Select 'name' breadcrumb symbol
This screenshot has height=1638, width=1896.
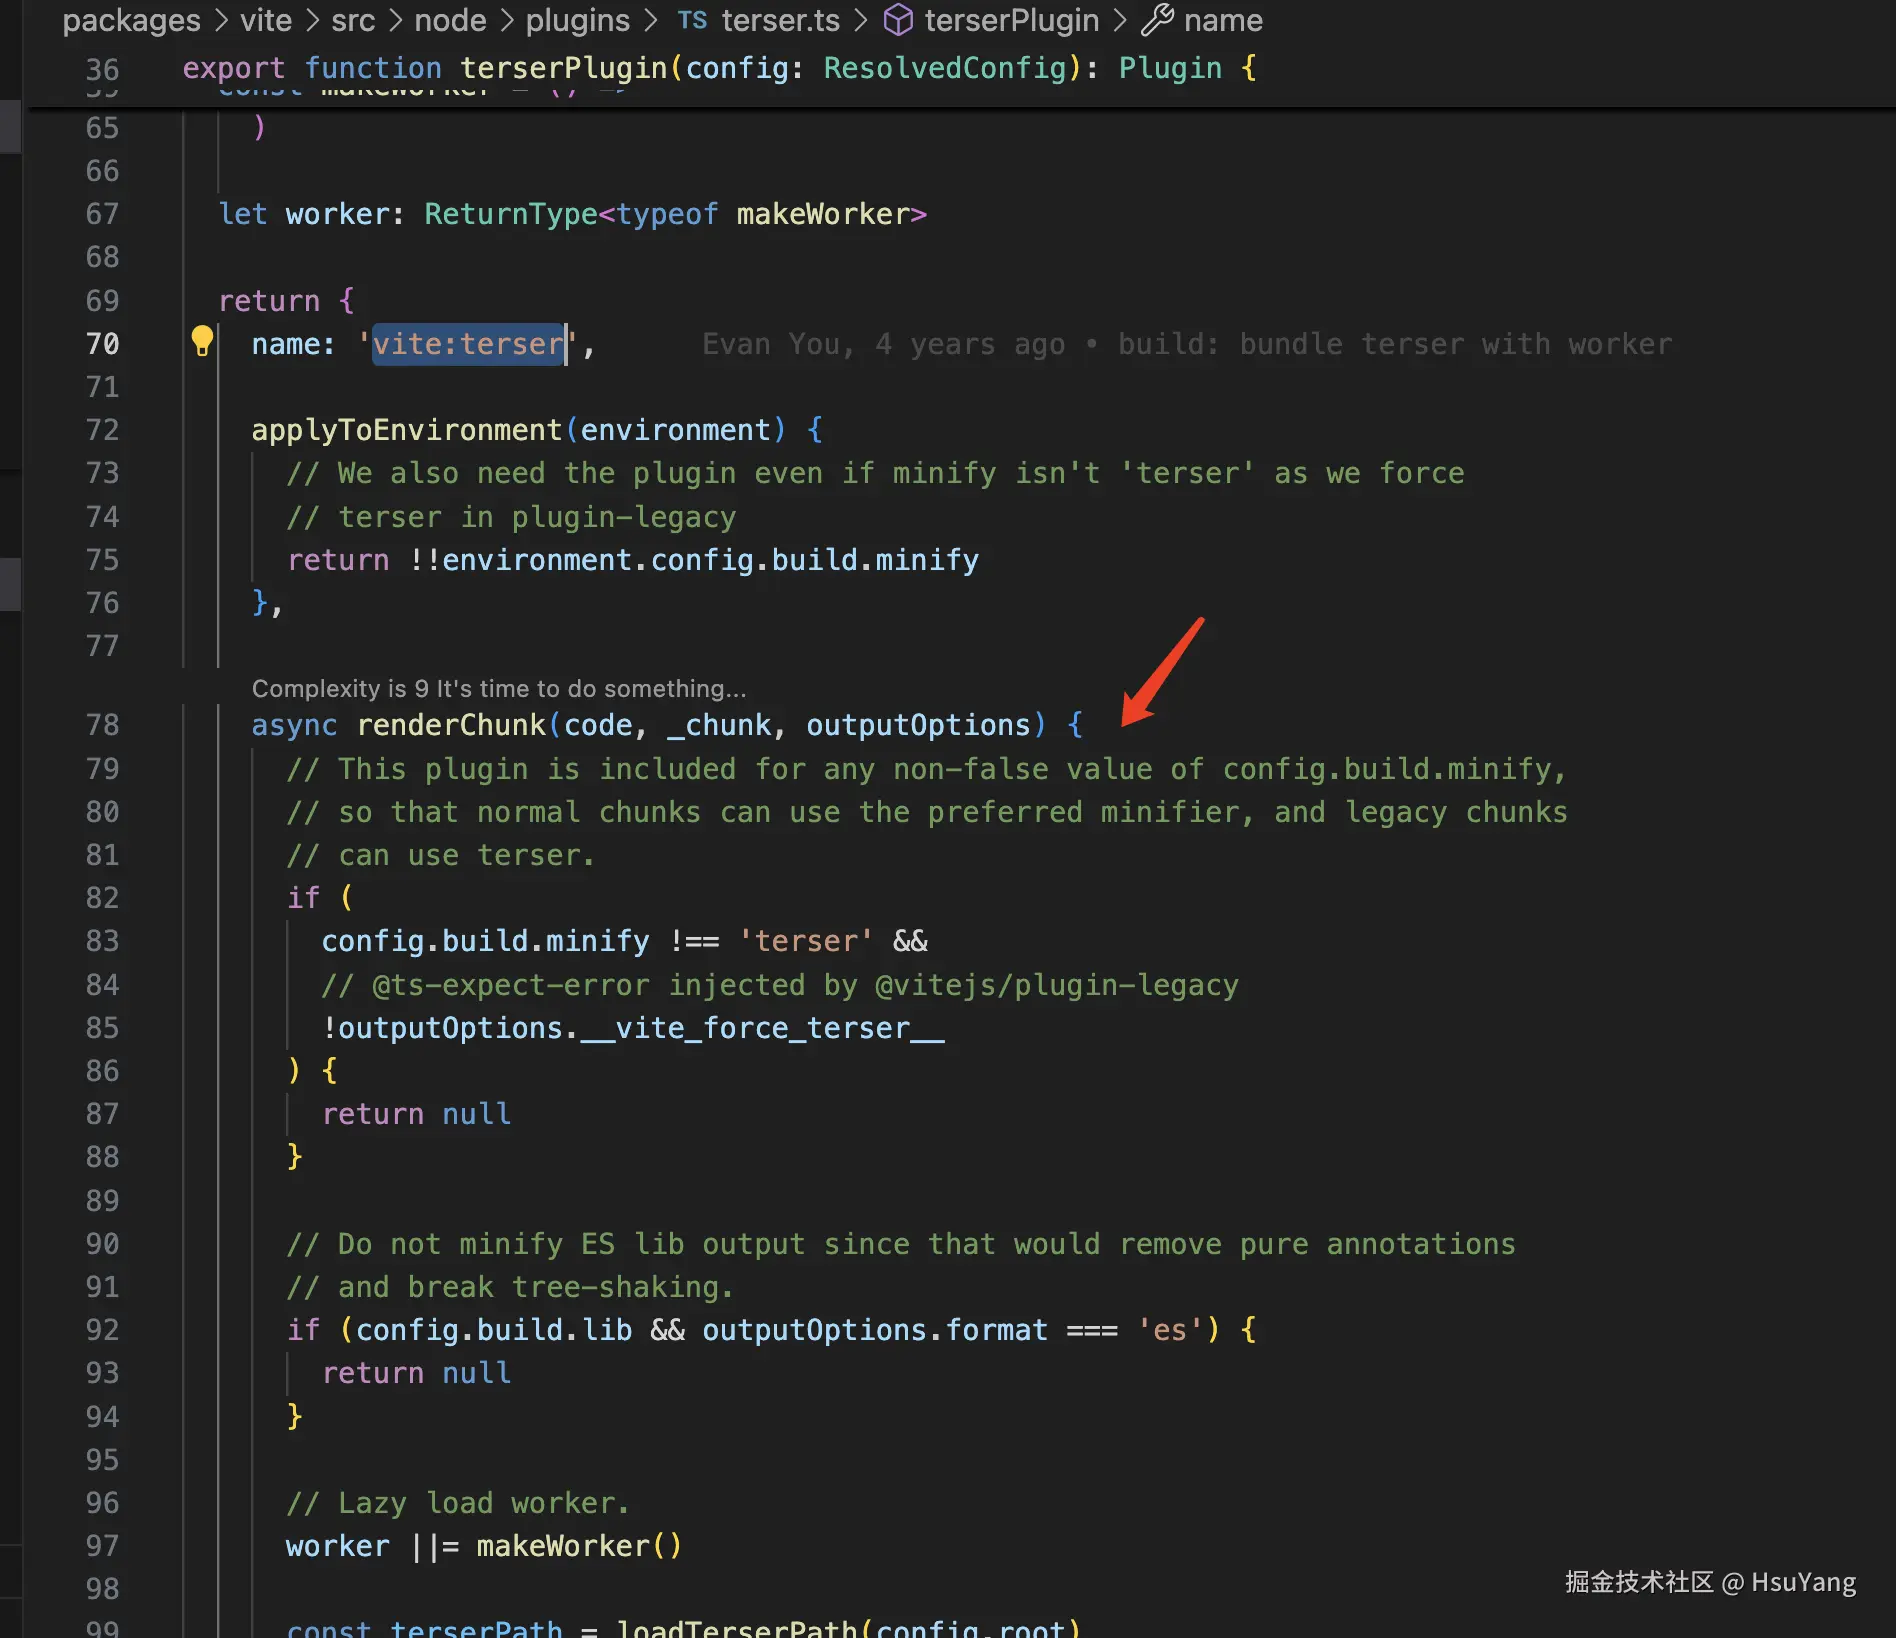(x=1223, y=20)
